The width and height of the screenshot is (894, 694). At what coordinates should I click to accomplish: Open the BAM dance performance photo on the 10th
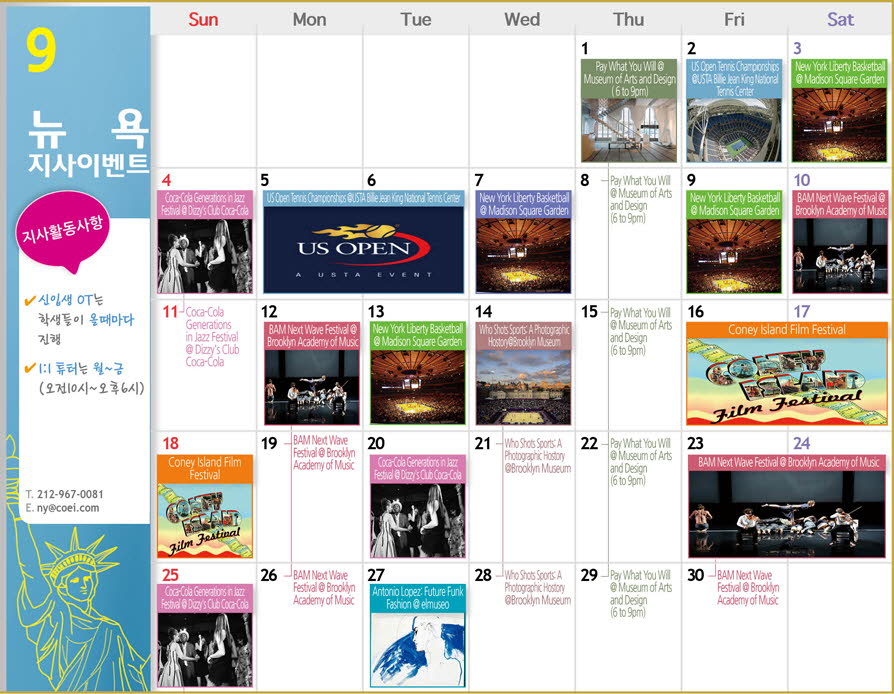(840, 256)
